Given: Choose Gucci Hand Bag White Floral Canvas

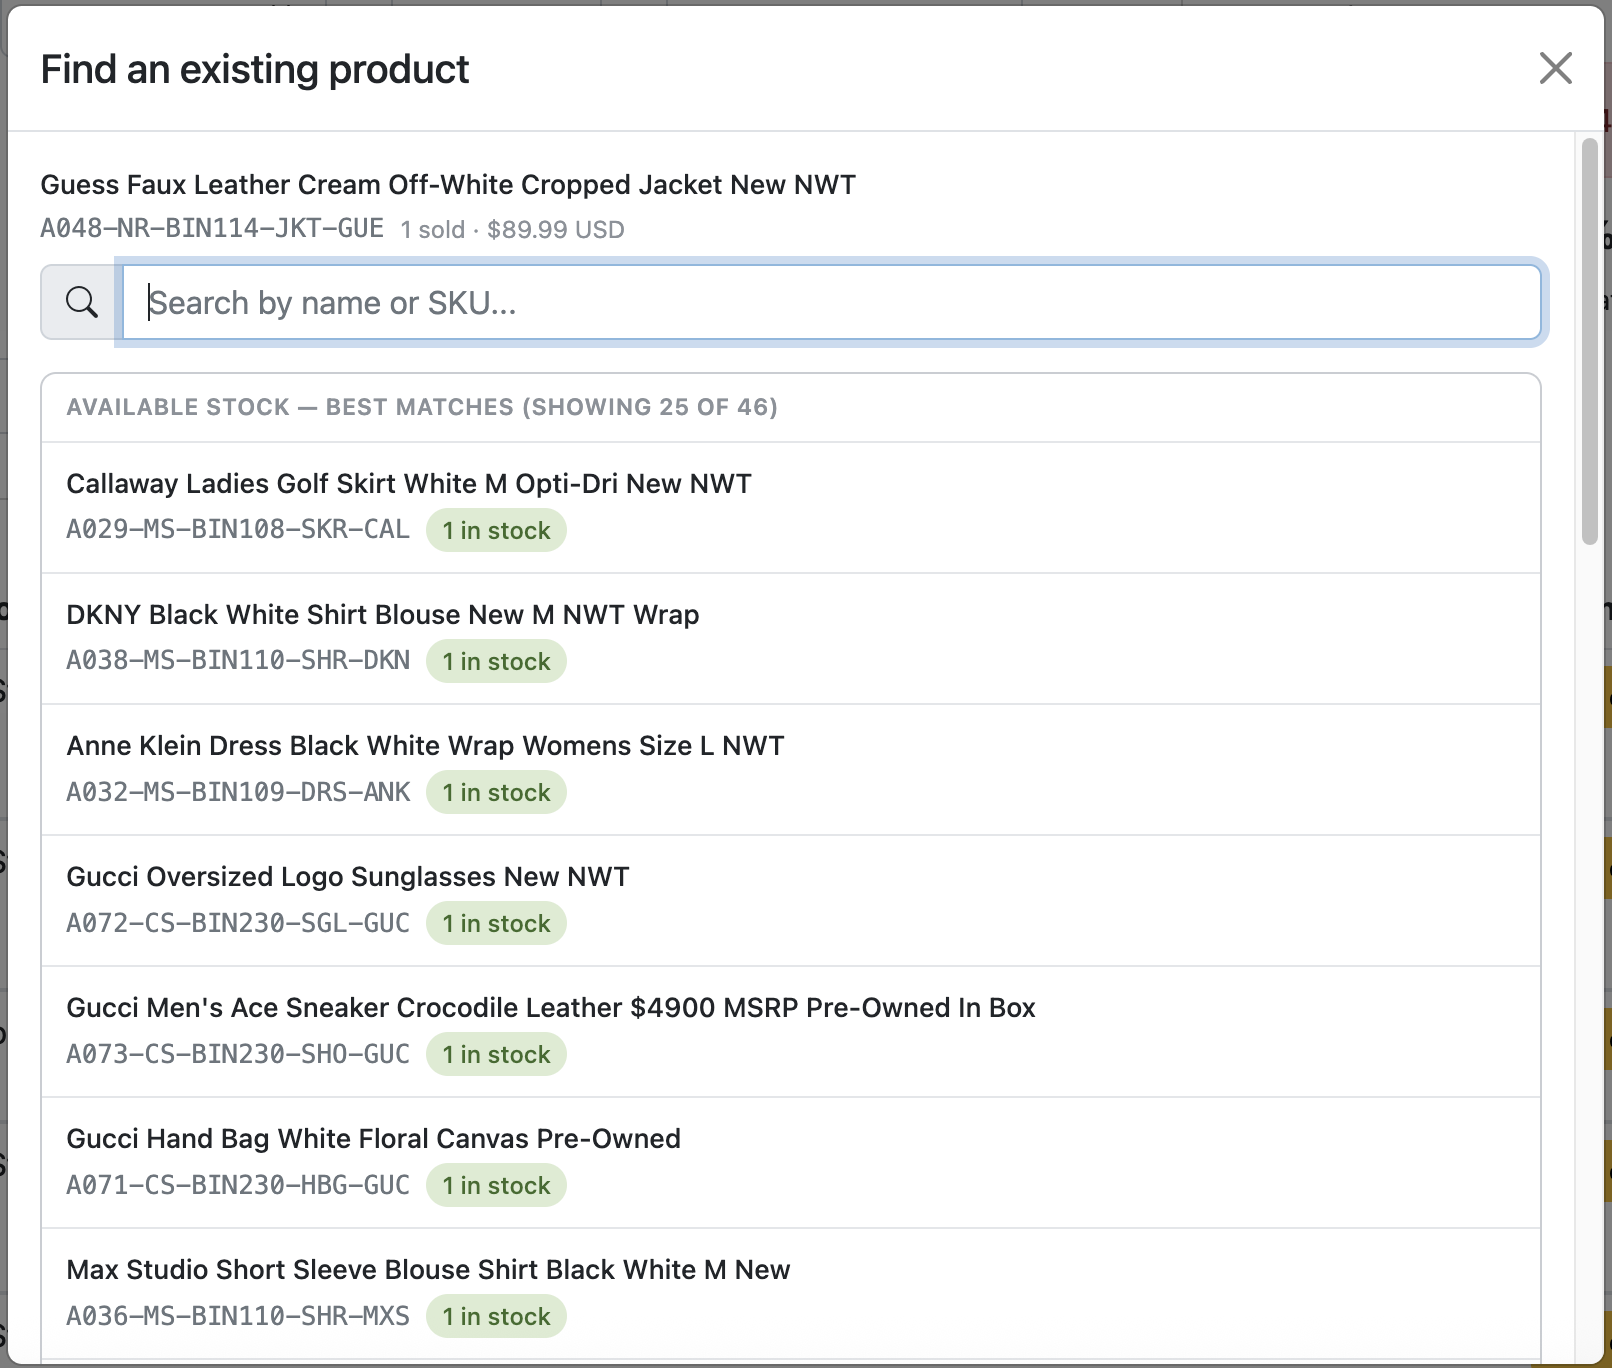Looking at the screenshot, I should coord(790,1162).
